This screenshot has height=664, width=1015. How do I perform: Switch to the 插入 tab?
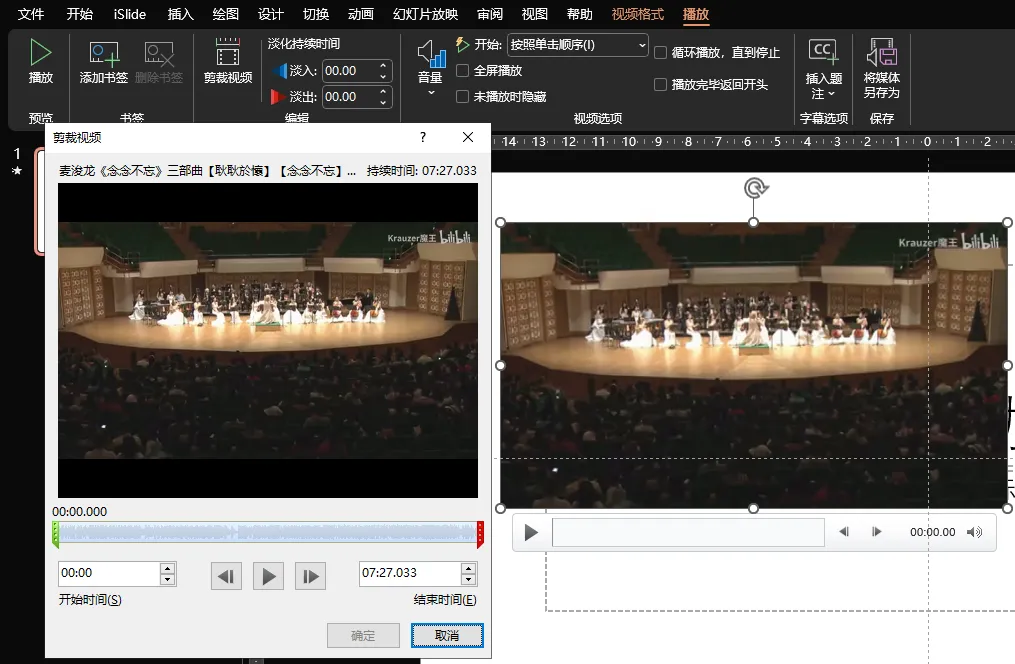180,14
